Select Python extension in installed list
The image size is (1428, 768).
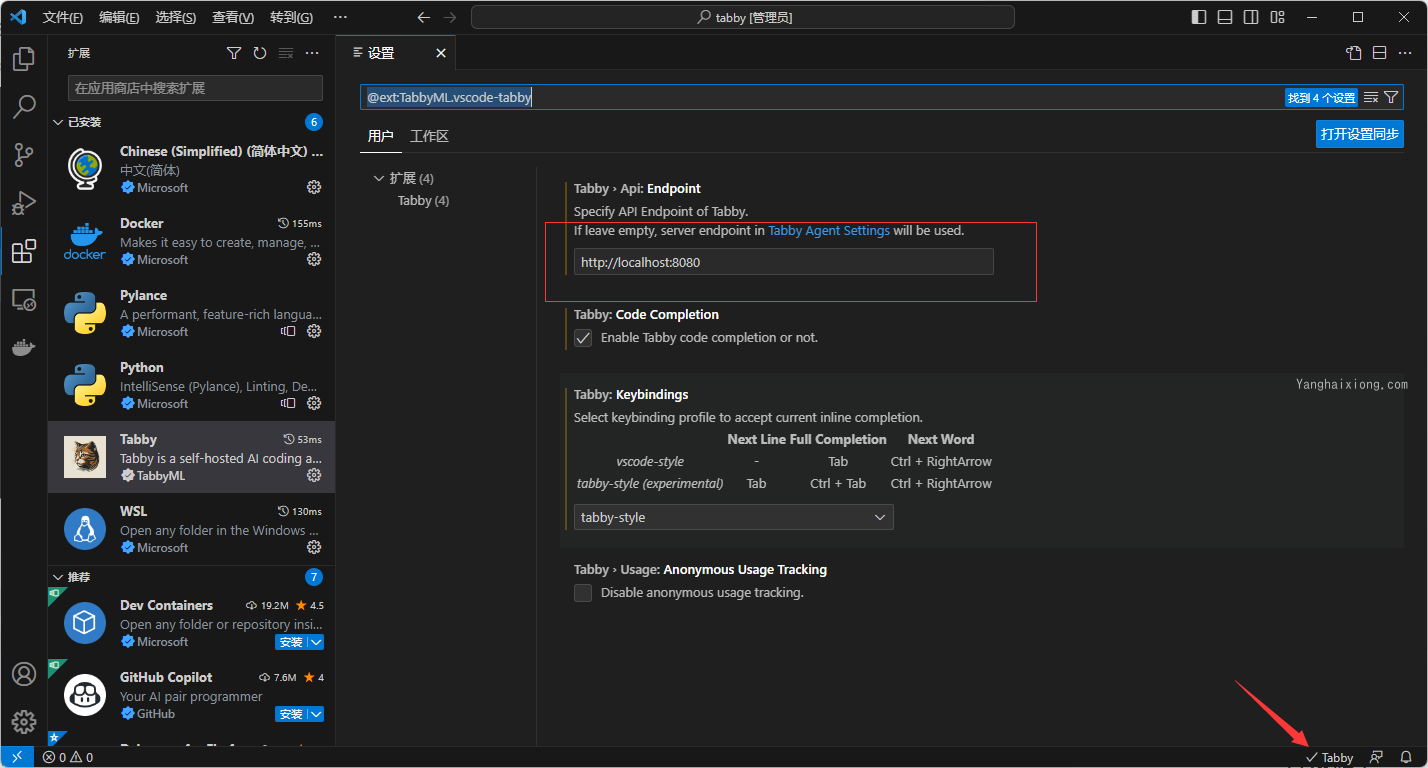(191, 385)
